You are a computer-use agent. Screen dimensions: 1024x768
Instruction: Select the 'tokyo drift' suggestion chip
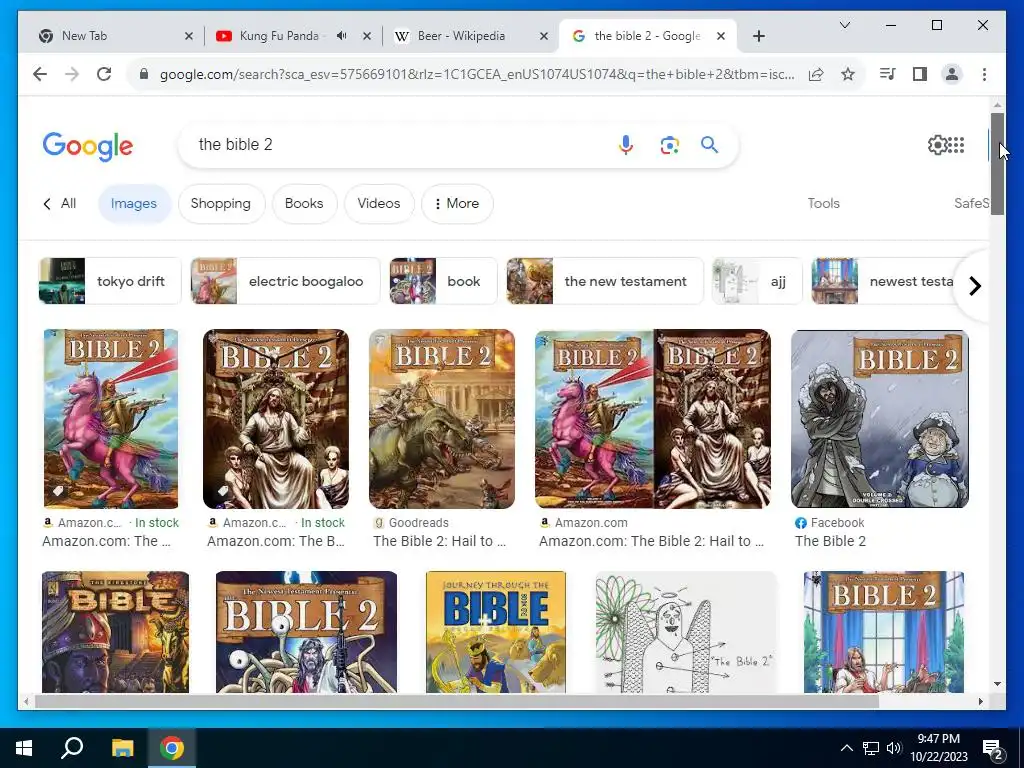click(x=110, y=281)
